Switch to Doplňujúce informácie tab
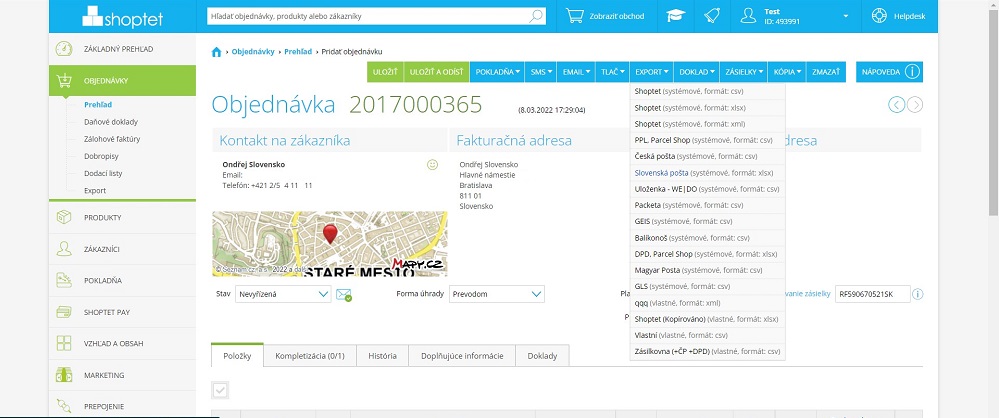 click(462, 356)
